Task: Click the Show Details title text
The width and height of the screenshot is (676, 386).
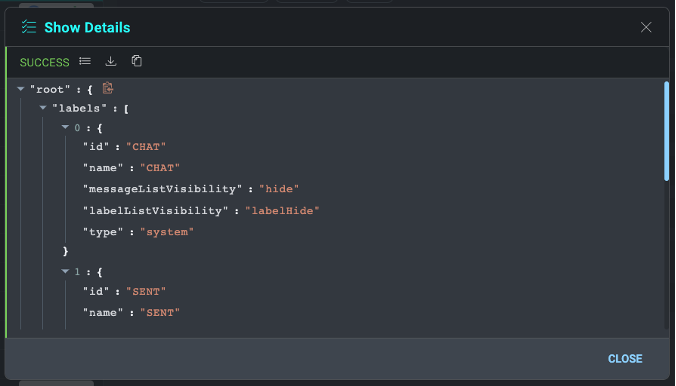Action: pyautogui.click(x=87, y=27)
